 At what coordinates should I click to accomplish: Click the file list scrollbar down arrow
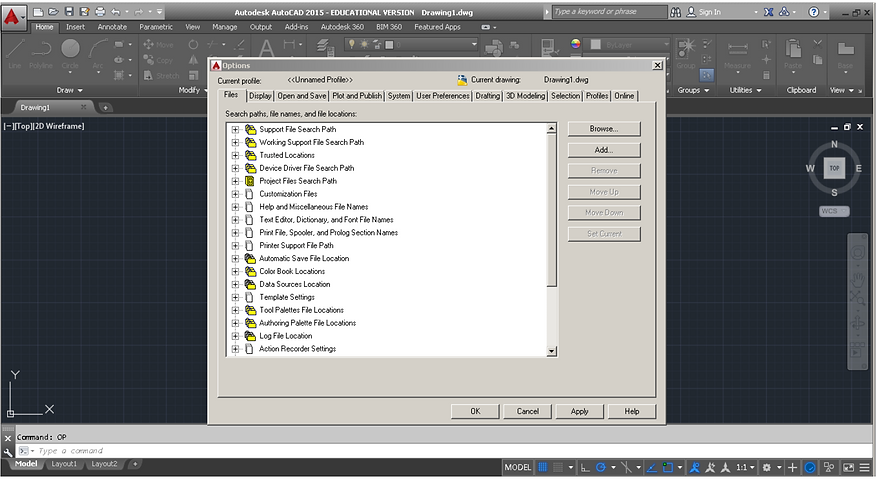(x=551, y=351)
